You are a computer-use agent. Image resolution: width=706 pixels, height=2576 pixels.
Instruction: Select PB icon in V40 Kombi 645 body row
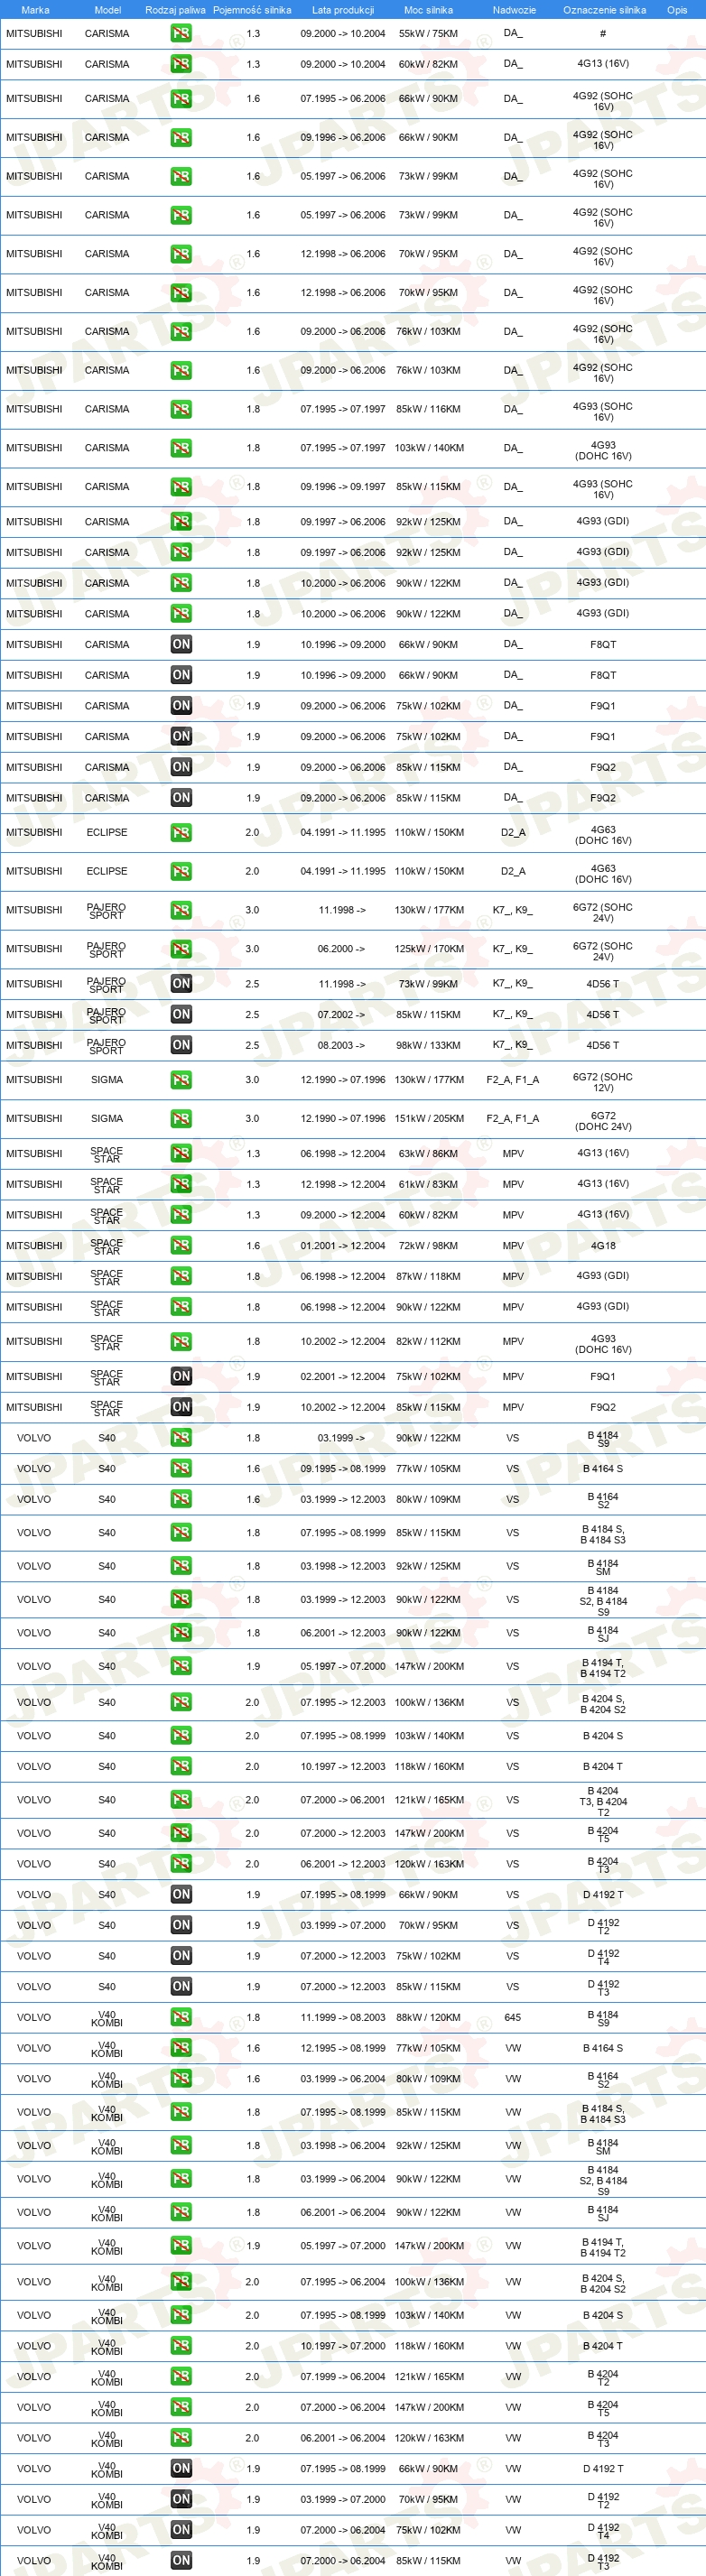[x=181, y=2018]
